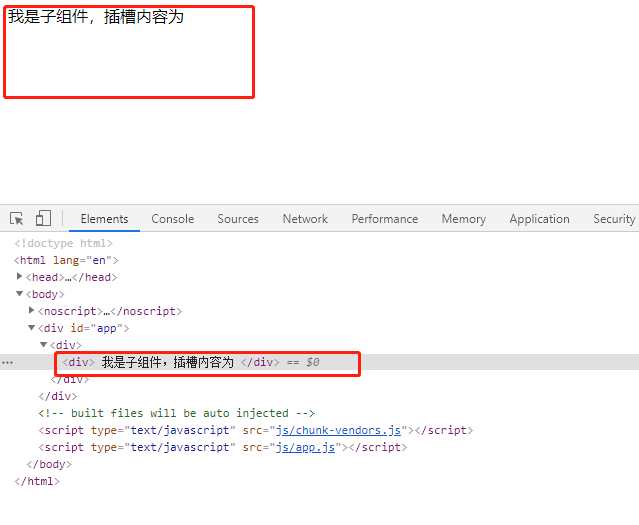Open the Performance tab
The image size is (639, 525).
click(x=385, y=219)
